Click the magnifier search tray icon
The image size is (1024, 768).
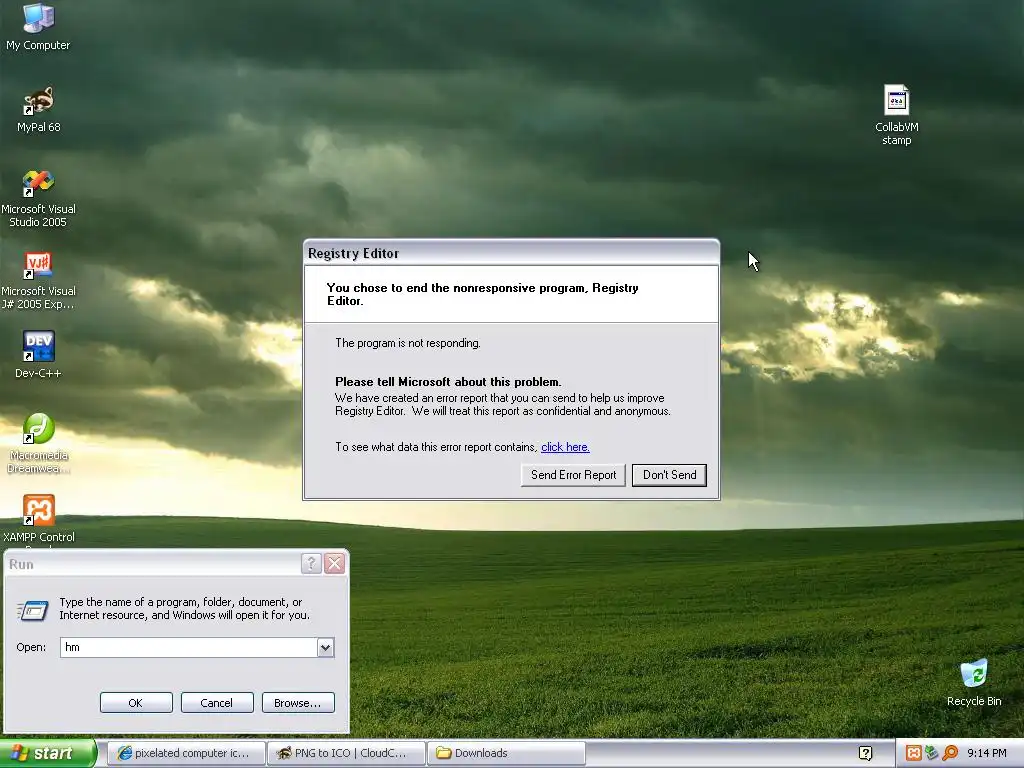coord(950,753)
